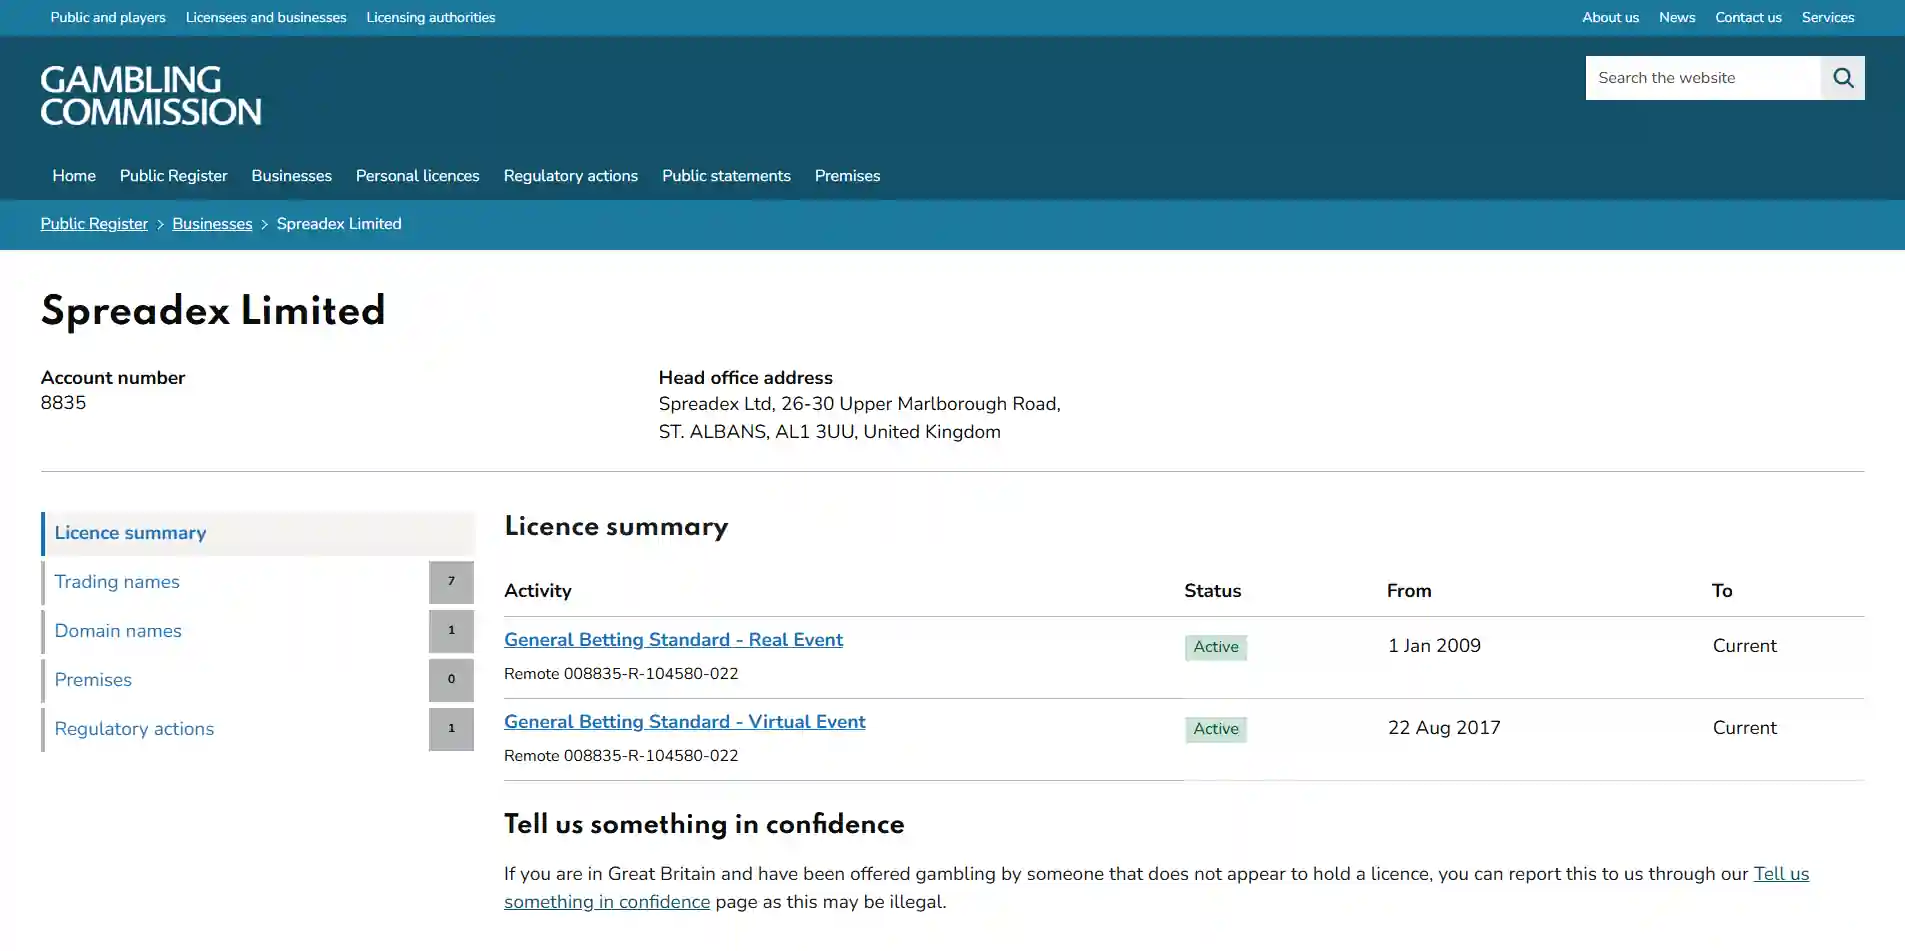Open the Domain names side tab
Image resolution: width=1905 pixels, height=951 pixels.
[x=258, y=631]
